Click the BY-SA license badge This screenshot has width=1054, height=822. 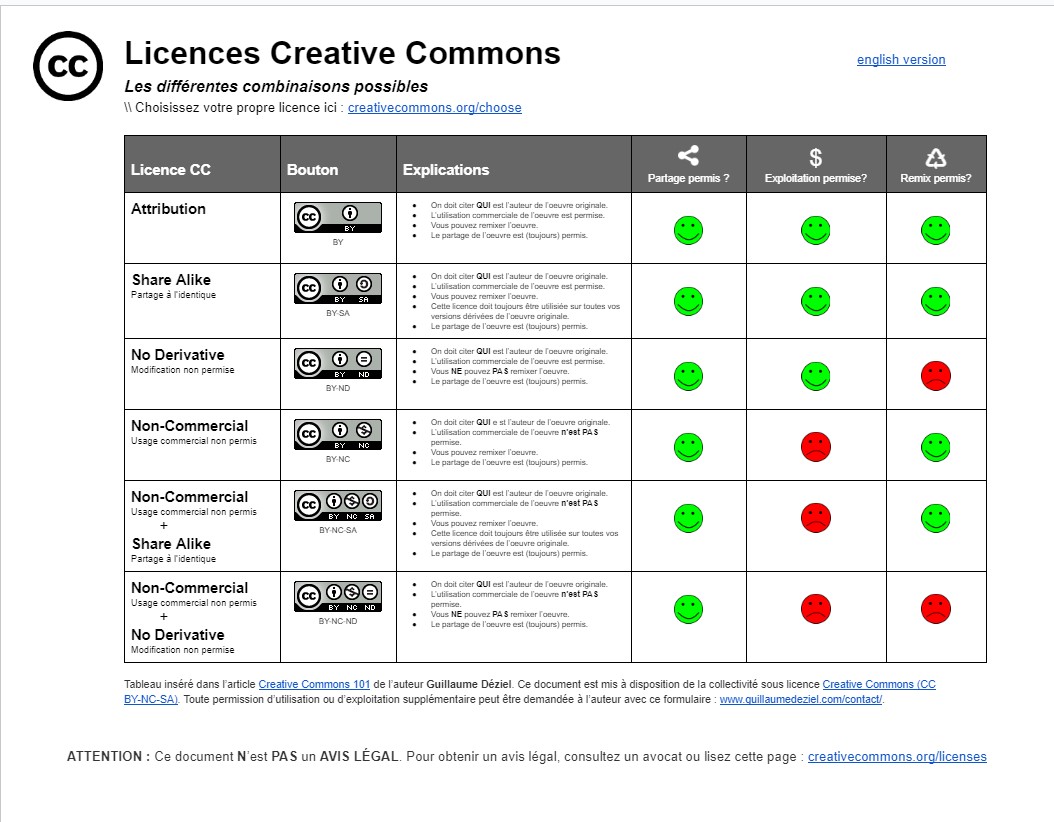(x=337, y=288)
